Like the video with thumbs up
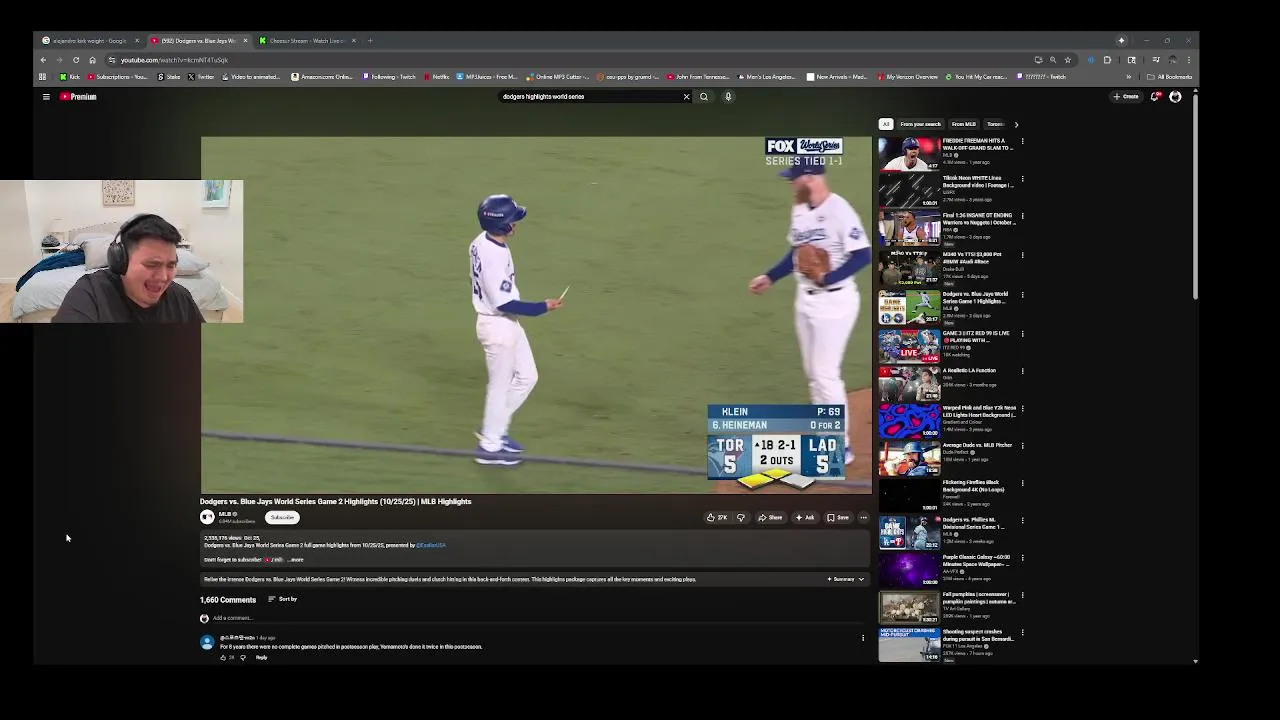Viewport: 1280px width, 720px height. 717,518
